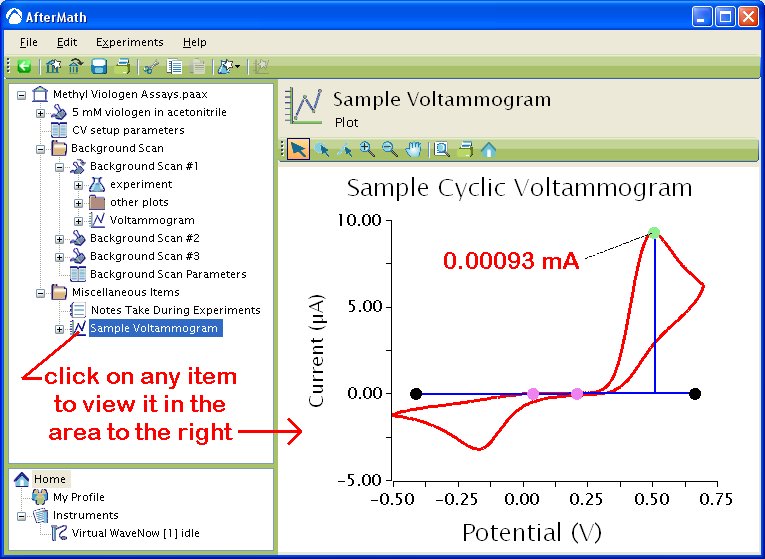
Task: Select the Background Scan folder label
Action: pos(117,148)
